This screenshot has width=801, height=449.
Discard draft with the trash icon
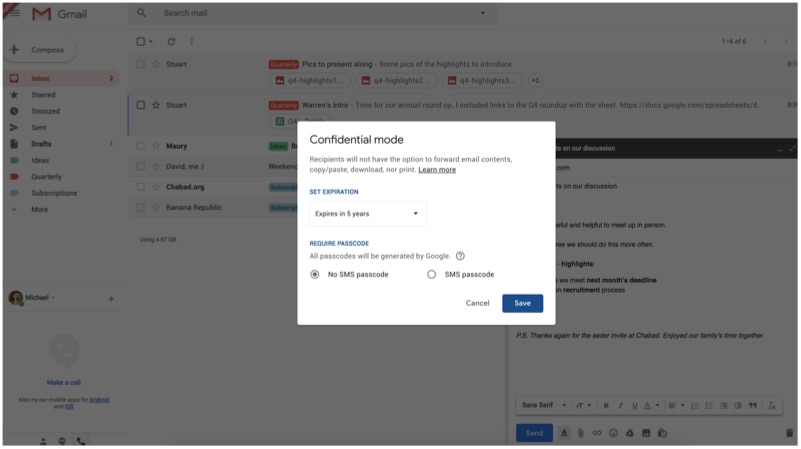(788, 433)
